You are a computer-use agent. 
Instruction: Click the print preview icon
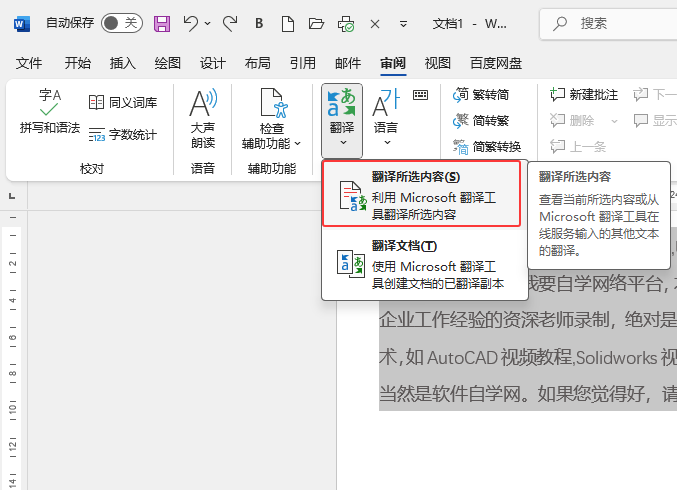pyautogui.click(x=346, y=24)
